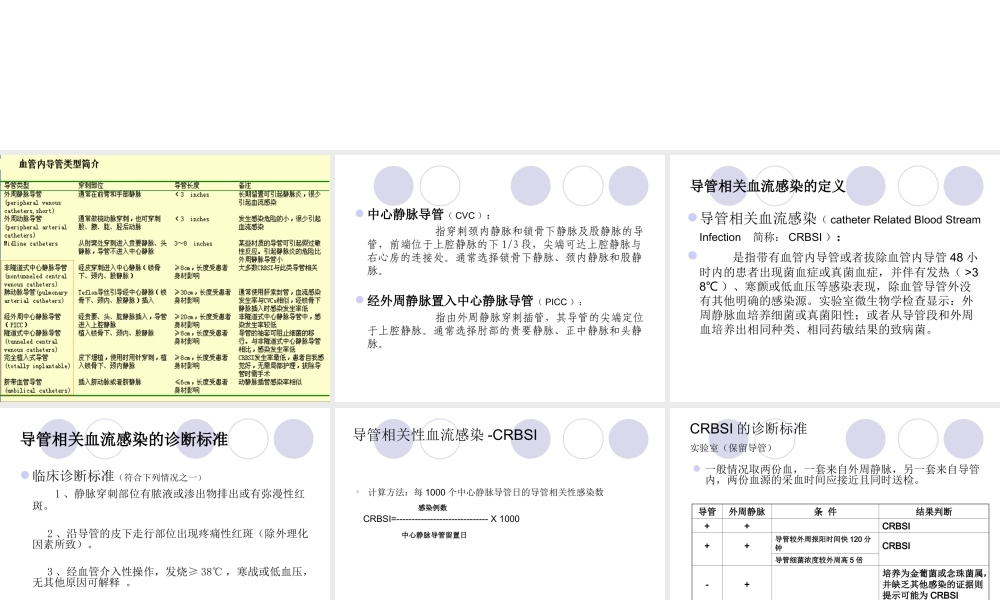Screen dimensions: 1000x600
Task: Click the bullet marker before 临床诊断标准
Action: pyautogui.click(x=25, y=473)
